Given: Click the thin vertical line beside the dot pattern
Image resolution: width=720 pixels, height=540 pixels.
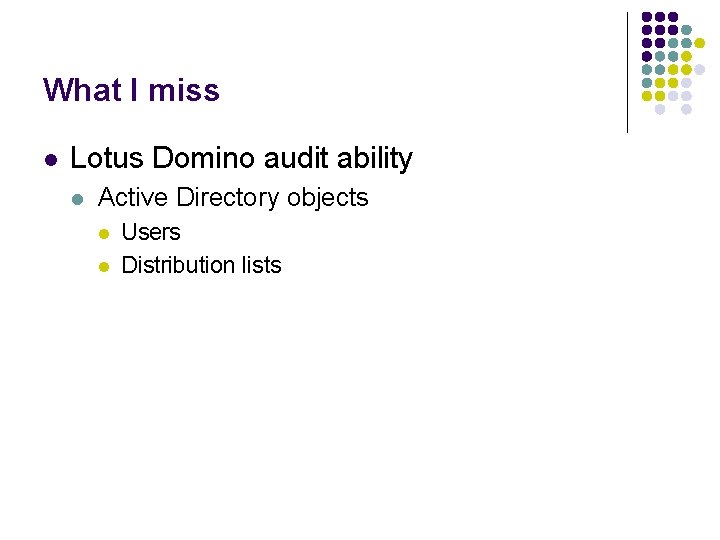Looking at the screenshot, I should (x=627, y=72).
